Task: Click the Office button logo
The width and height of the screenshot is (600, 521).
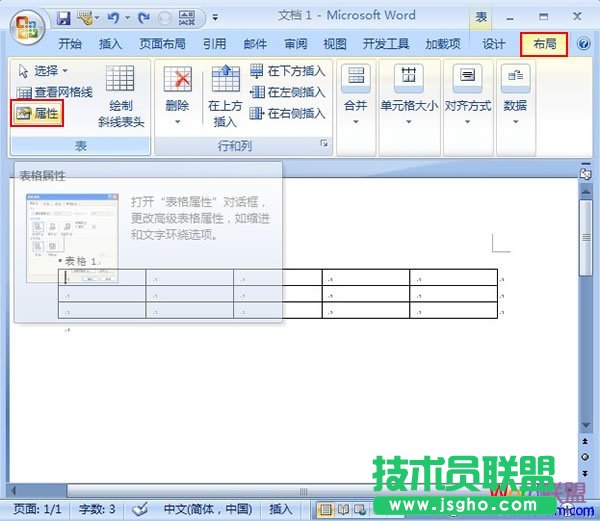Action: 28,28
